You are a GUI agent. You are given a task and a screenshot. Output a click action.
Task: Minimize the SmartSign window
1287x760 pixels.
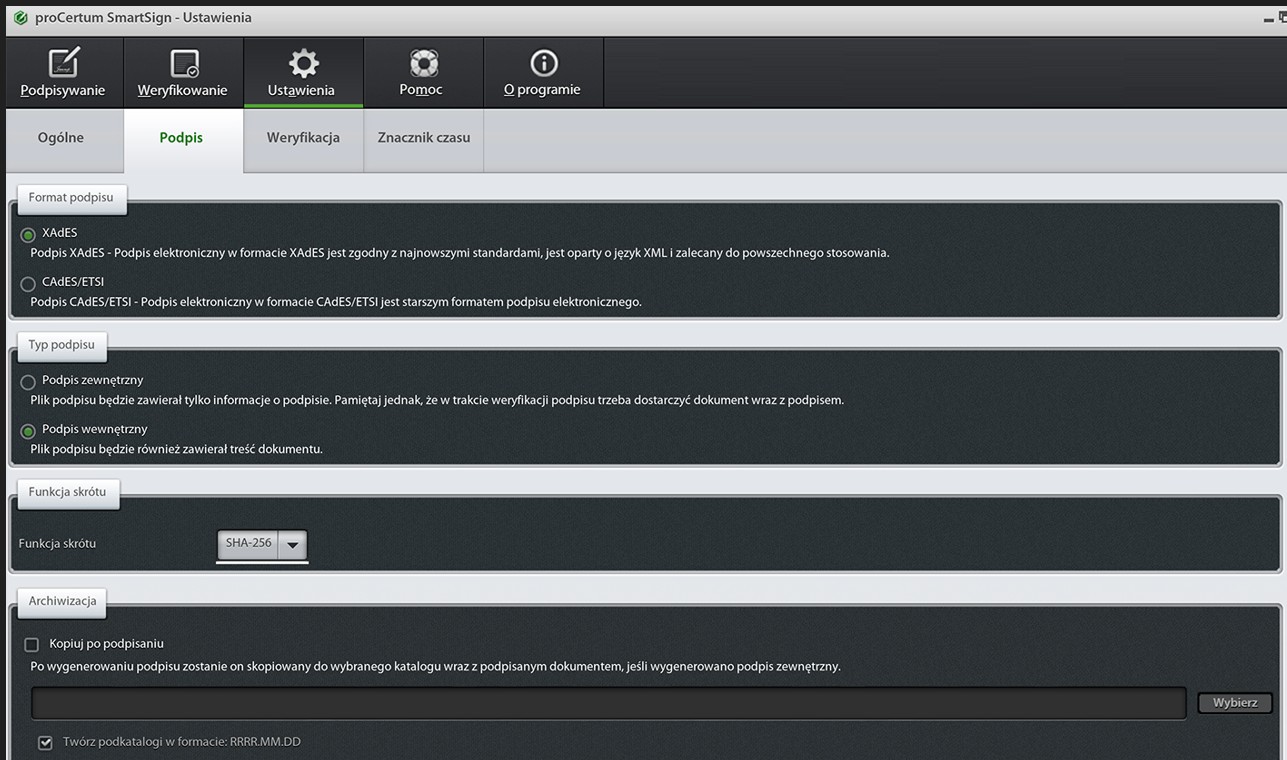(x=1269, y=19)
